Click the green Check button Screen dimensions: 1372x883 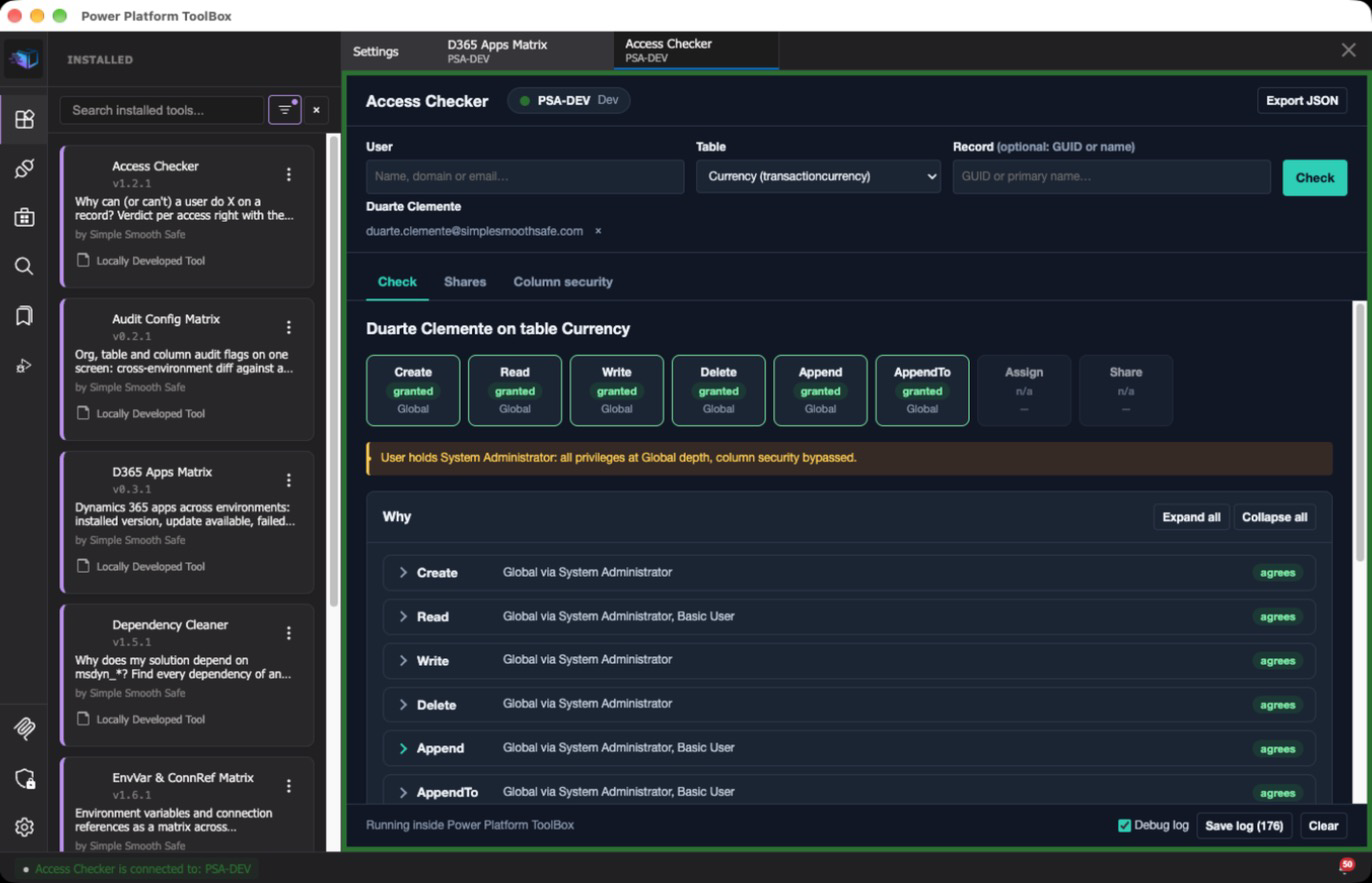pyautogui.click(x=1315, y=178)
